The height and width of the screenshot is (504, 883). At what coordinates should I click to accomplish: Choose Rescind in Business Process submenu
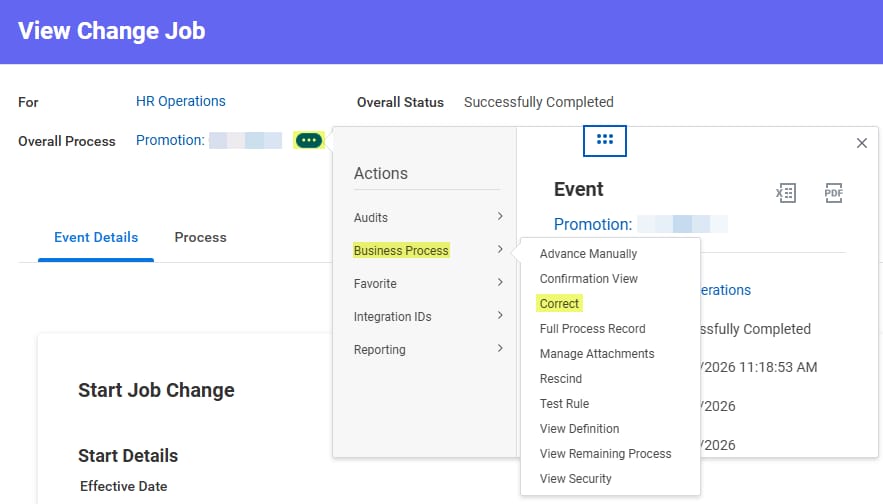(x=560, y=378)
